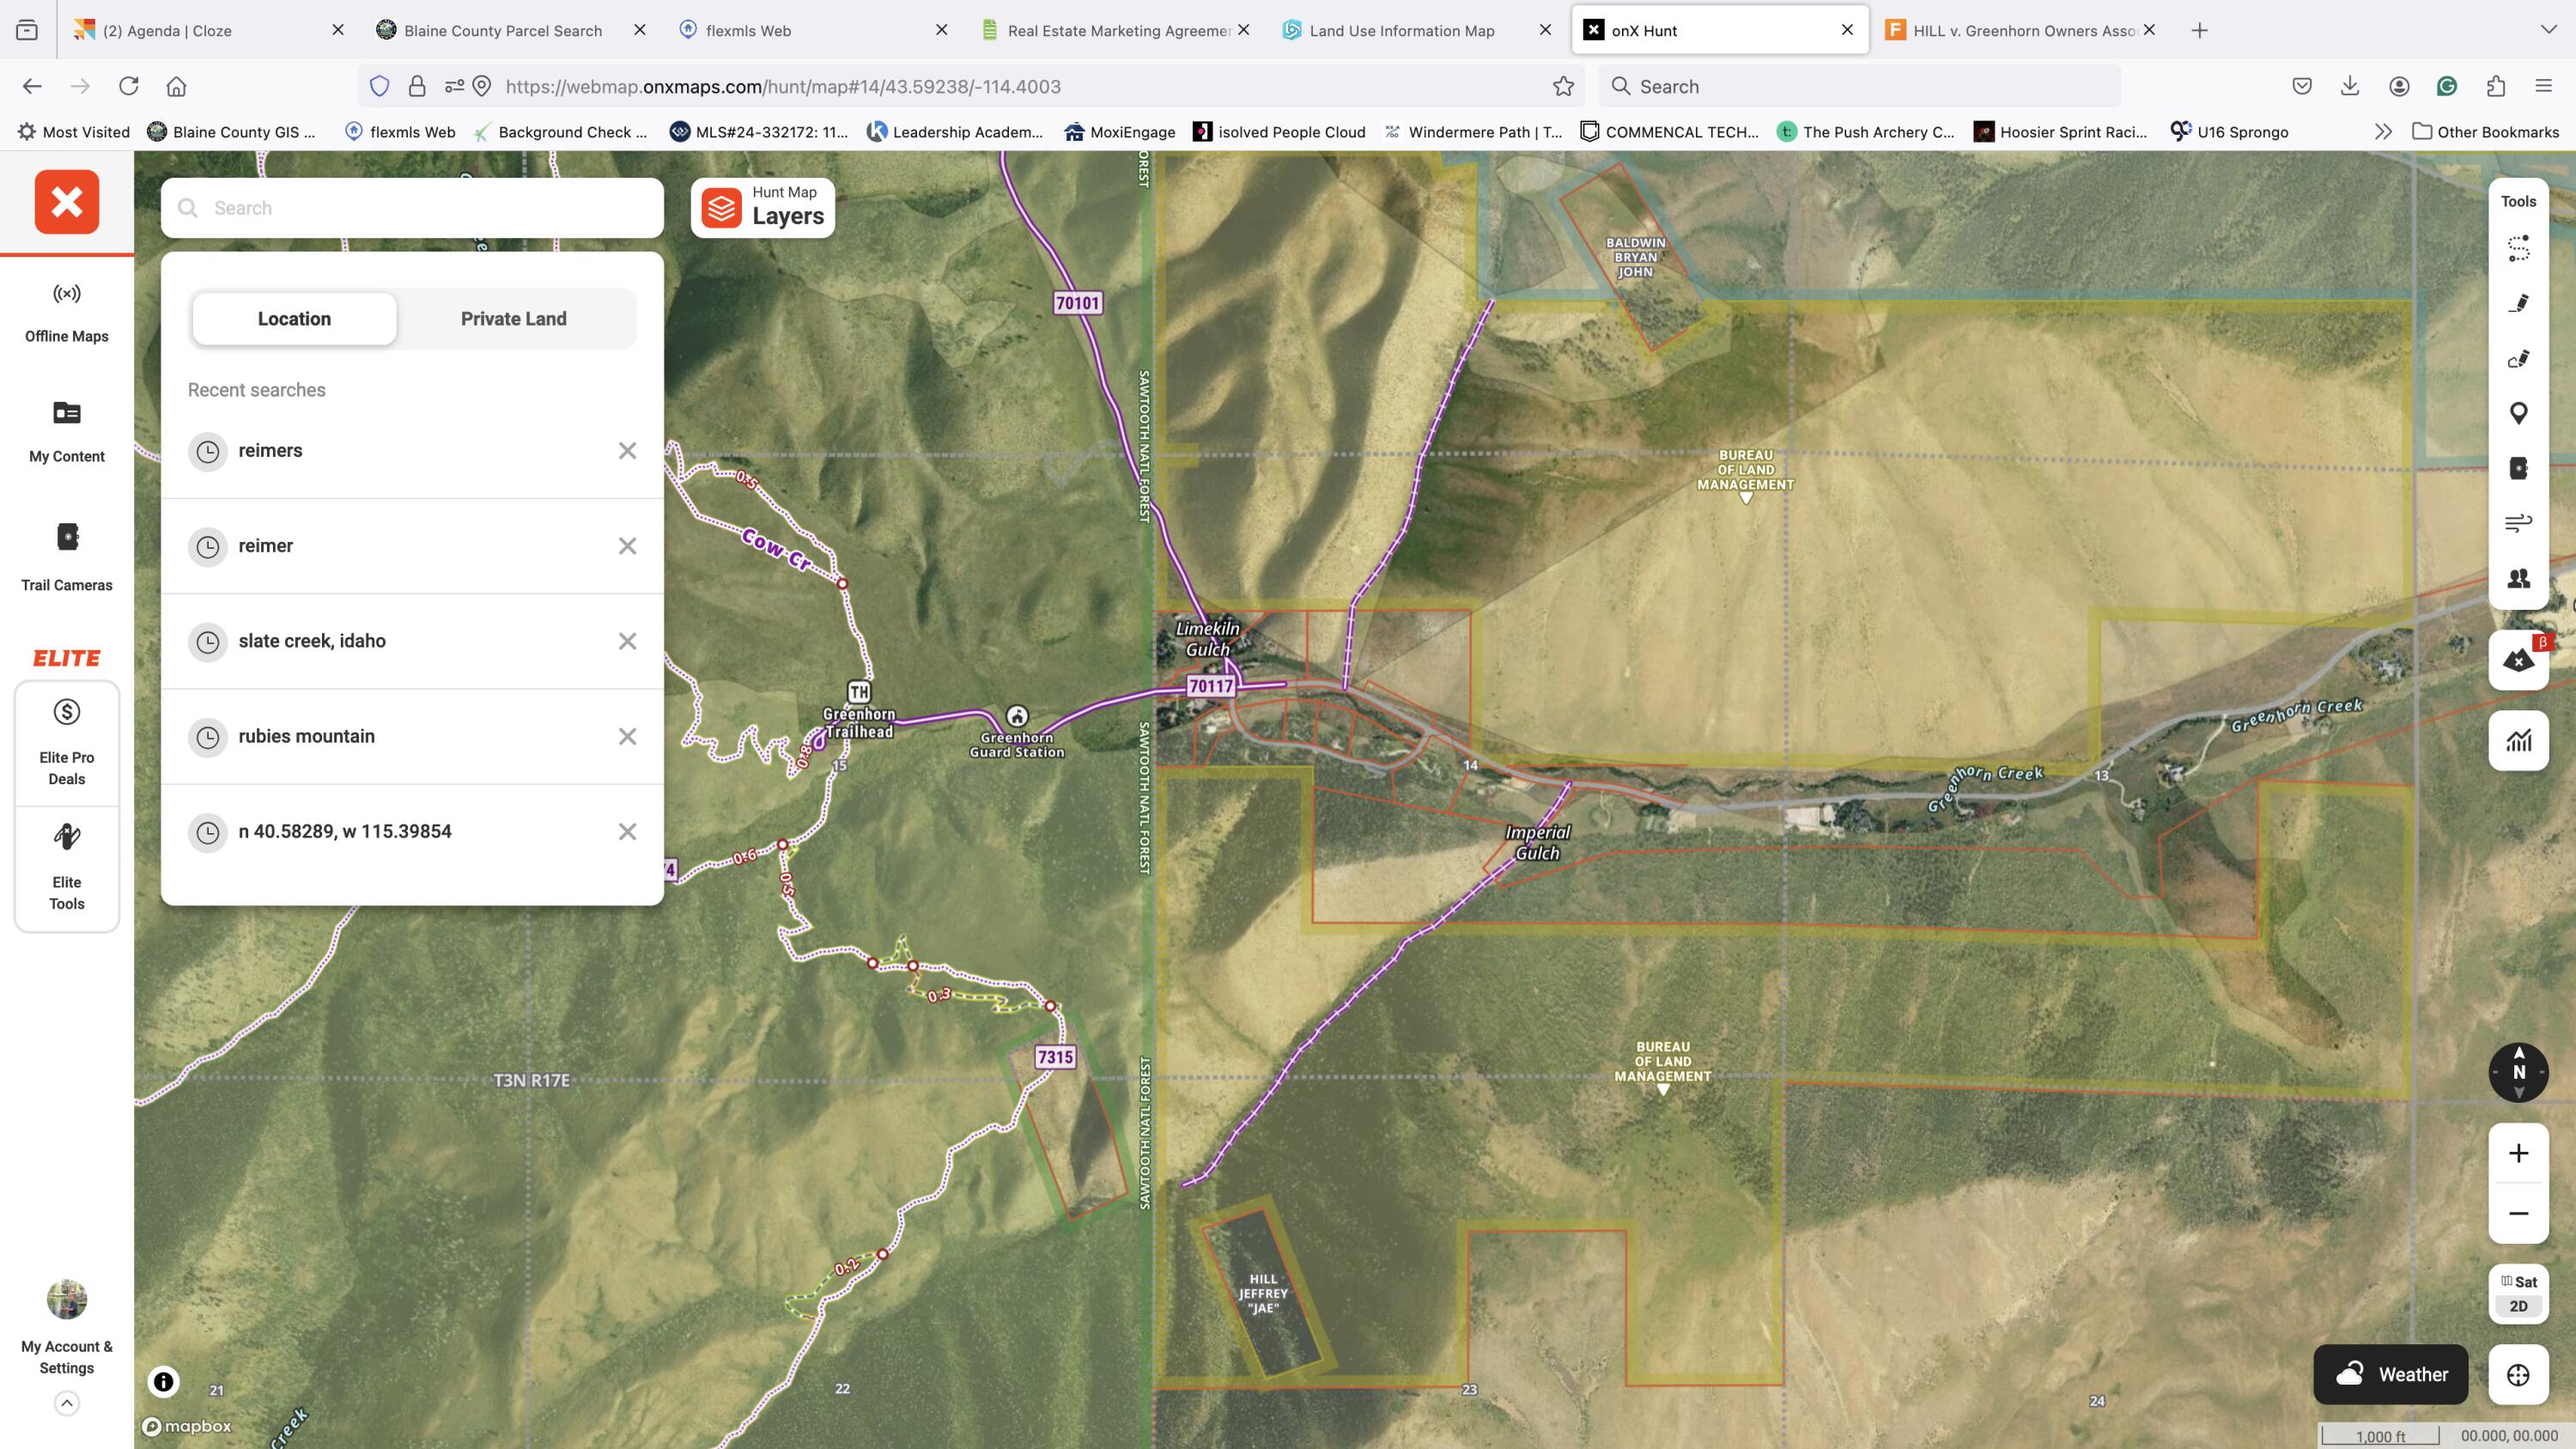Click the locate me crosshair button
Viewport: 2576px width, 1449px height.
tap(2518, 1375)
